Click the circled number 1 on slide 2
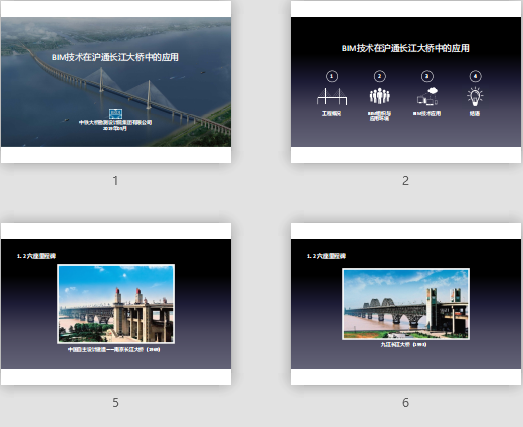 [332, 76]
